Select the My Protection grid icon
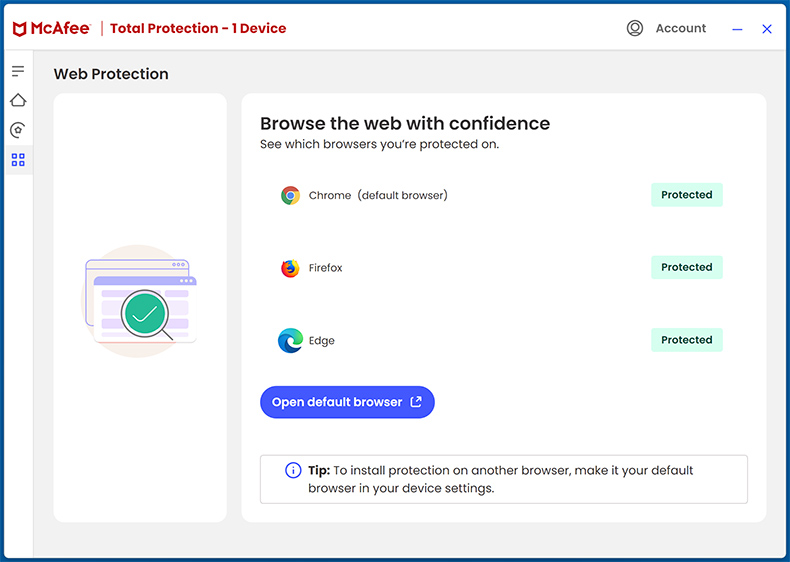 18,160
